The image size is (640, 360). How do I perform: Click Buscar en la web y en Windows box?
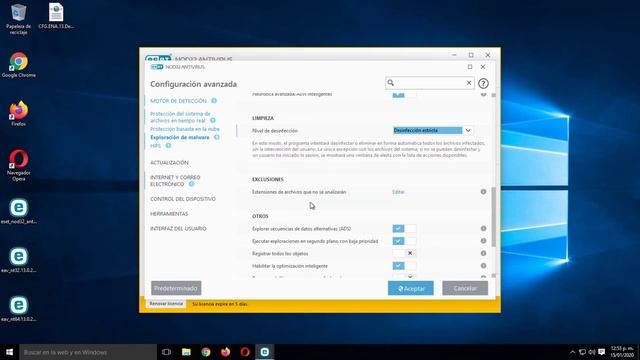(88, 352)
